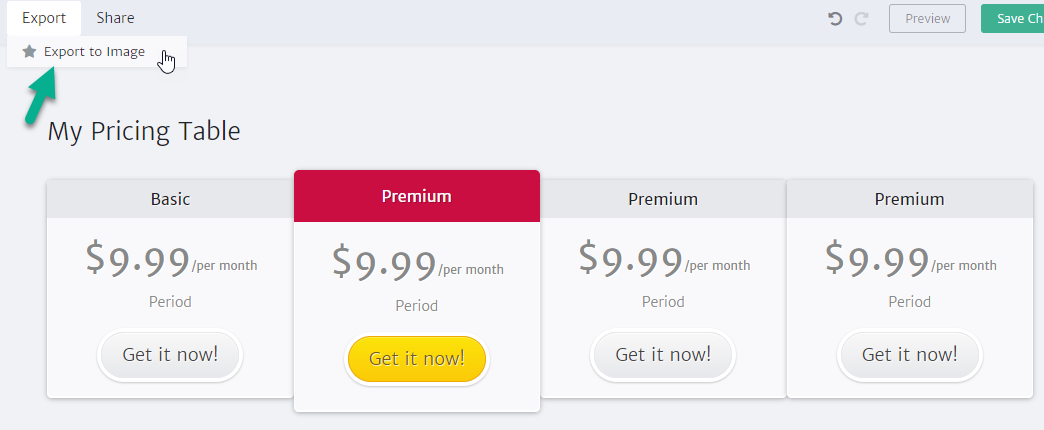Select the red Premium header
Screen dimensions: 1044x430
click(x=417, y=196)
